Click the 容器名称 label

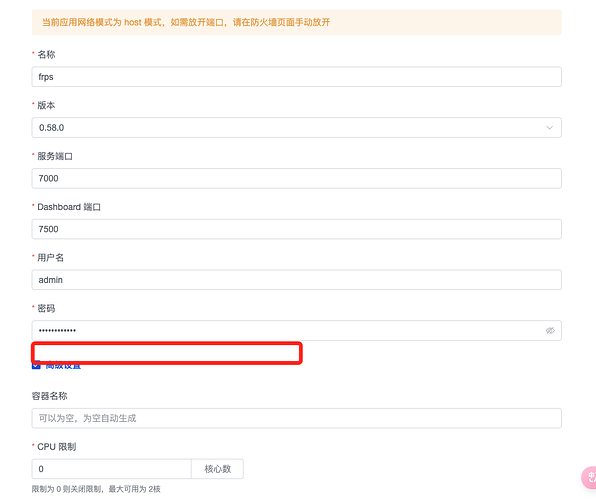pos(49,396)
